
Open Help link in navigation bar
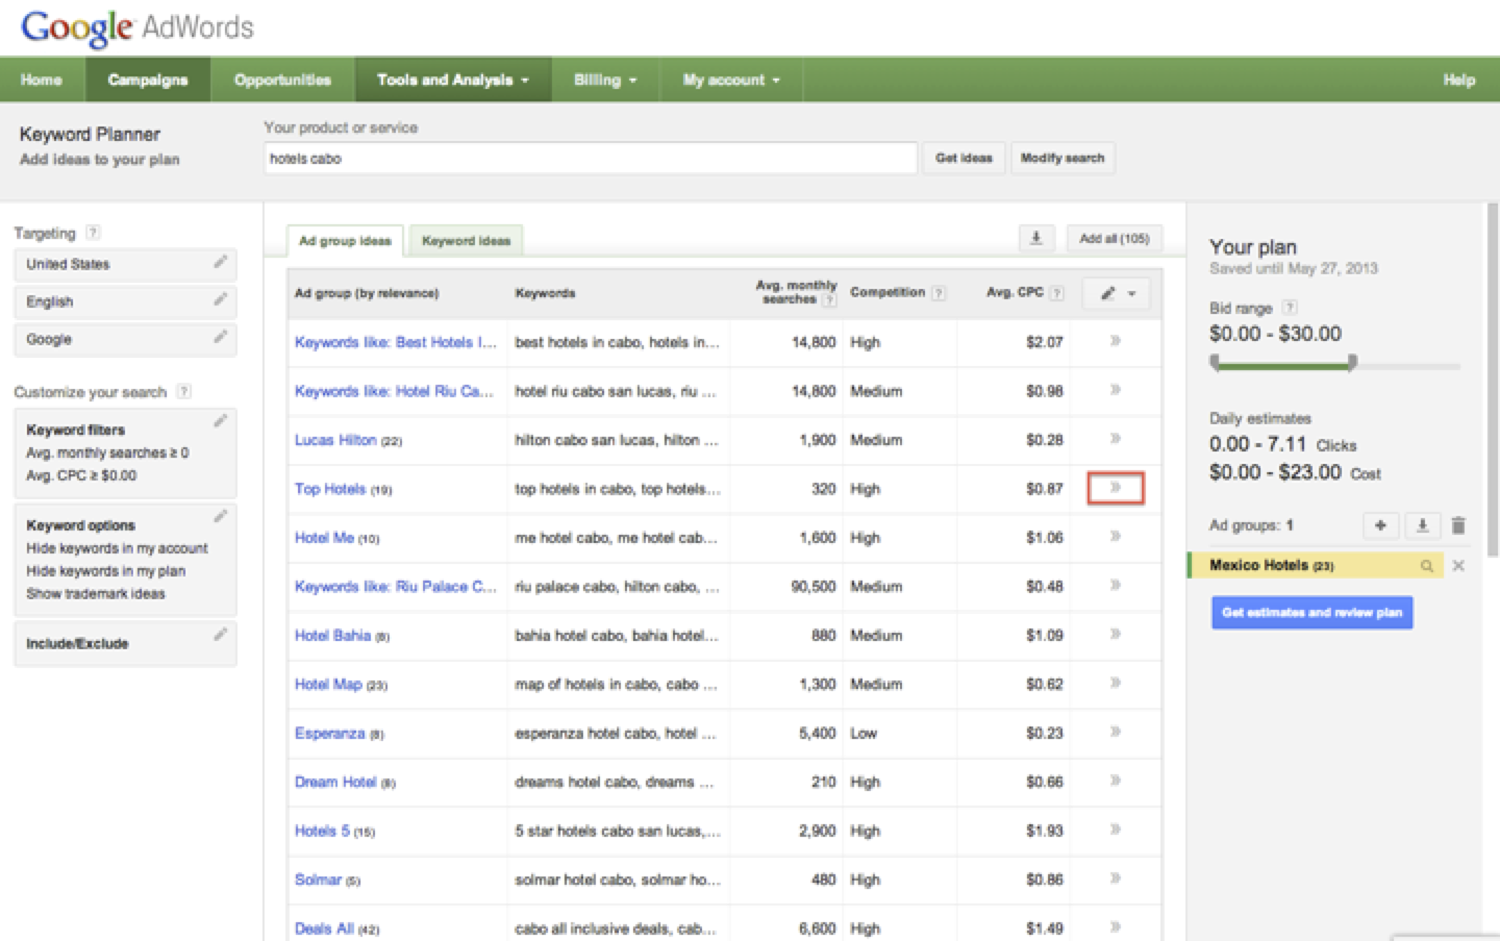pyautogui.click(x=1459, y=80)
